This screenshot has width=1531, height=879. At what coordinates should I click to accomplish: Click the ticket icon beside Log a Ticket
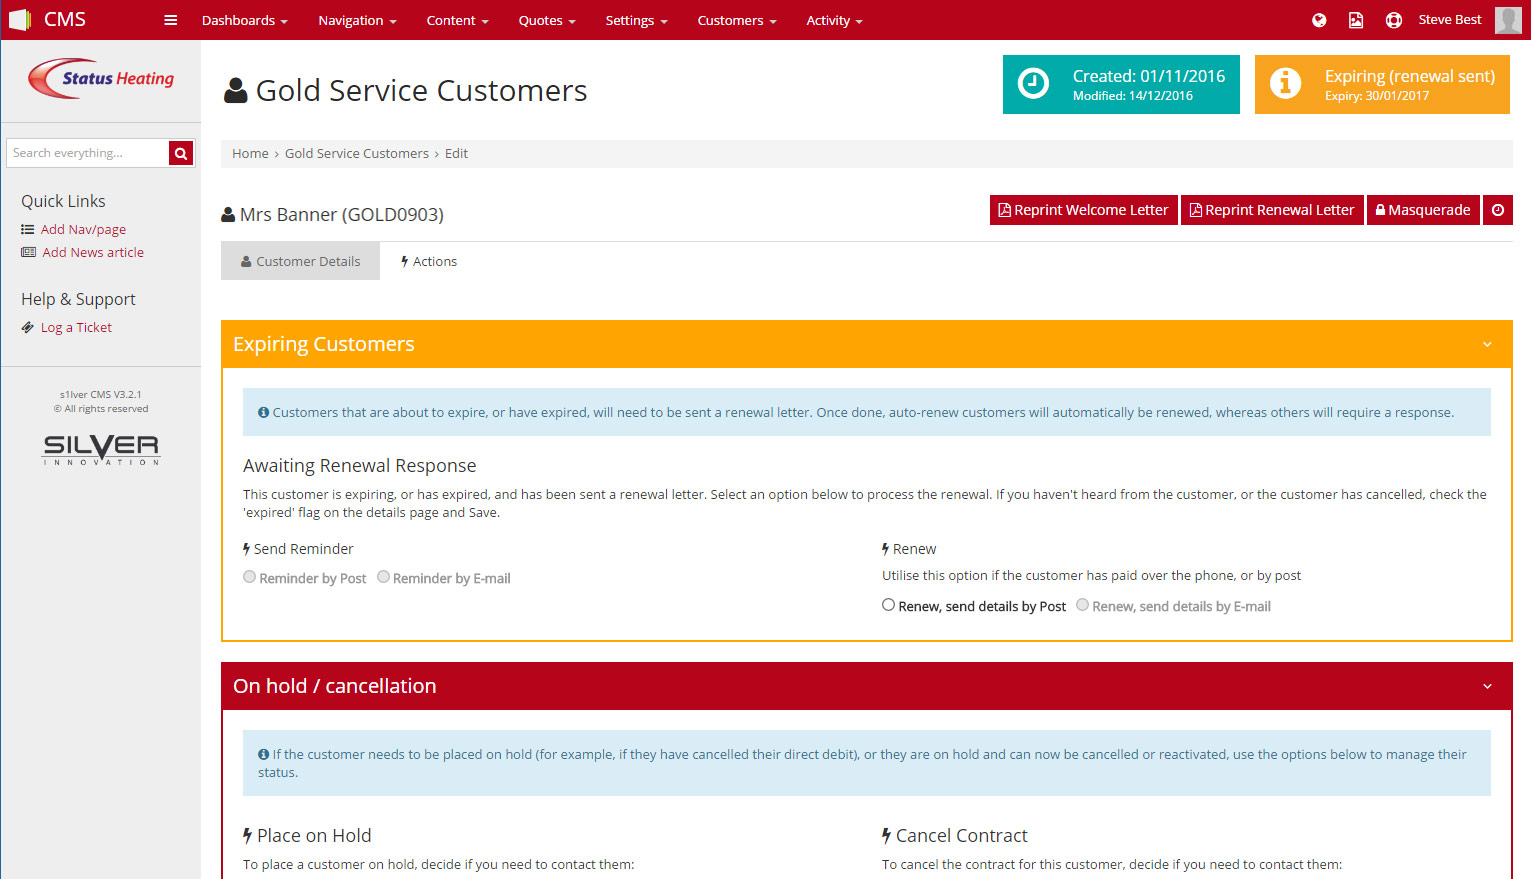point(28,328)
